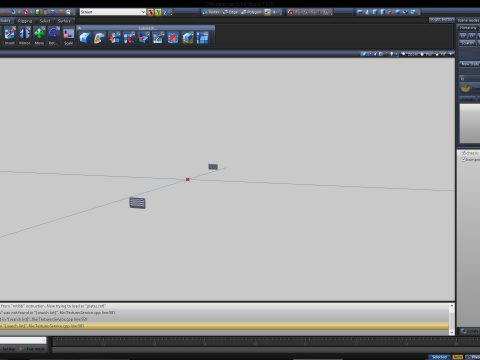Open the Hierarchy panel button
Screen dimensions: 480x360
[x=468, y=28]
